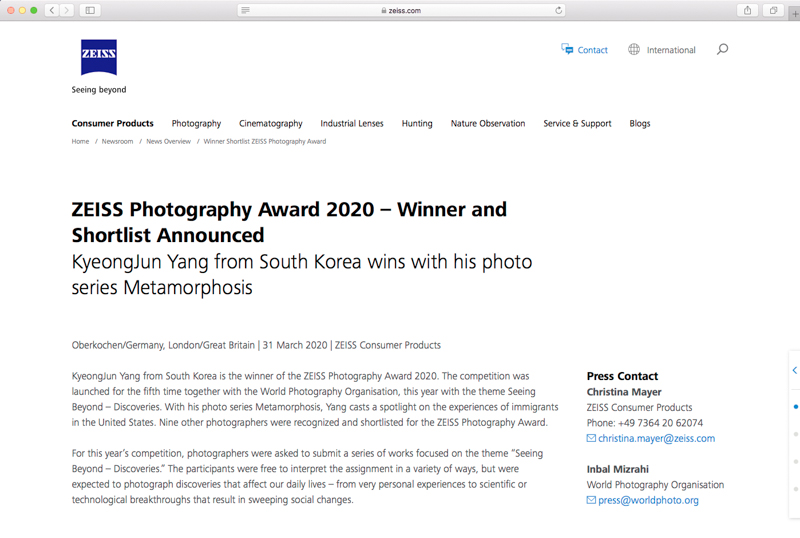This screenshot has height=538, width=800.
Task: Select the blue active page dot on right
Action: point(796,407)
